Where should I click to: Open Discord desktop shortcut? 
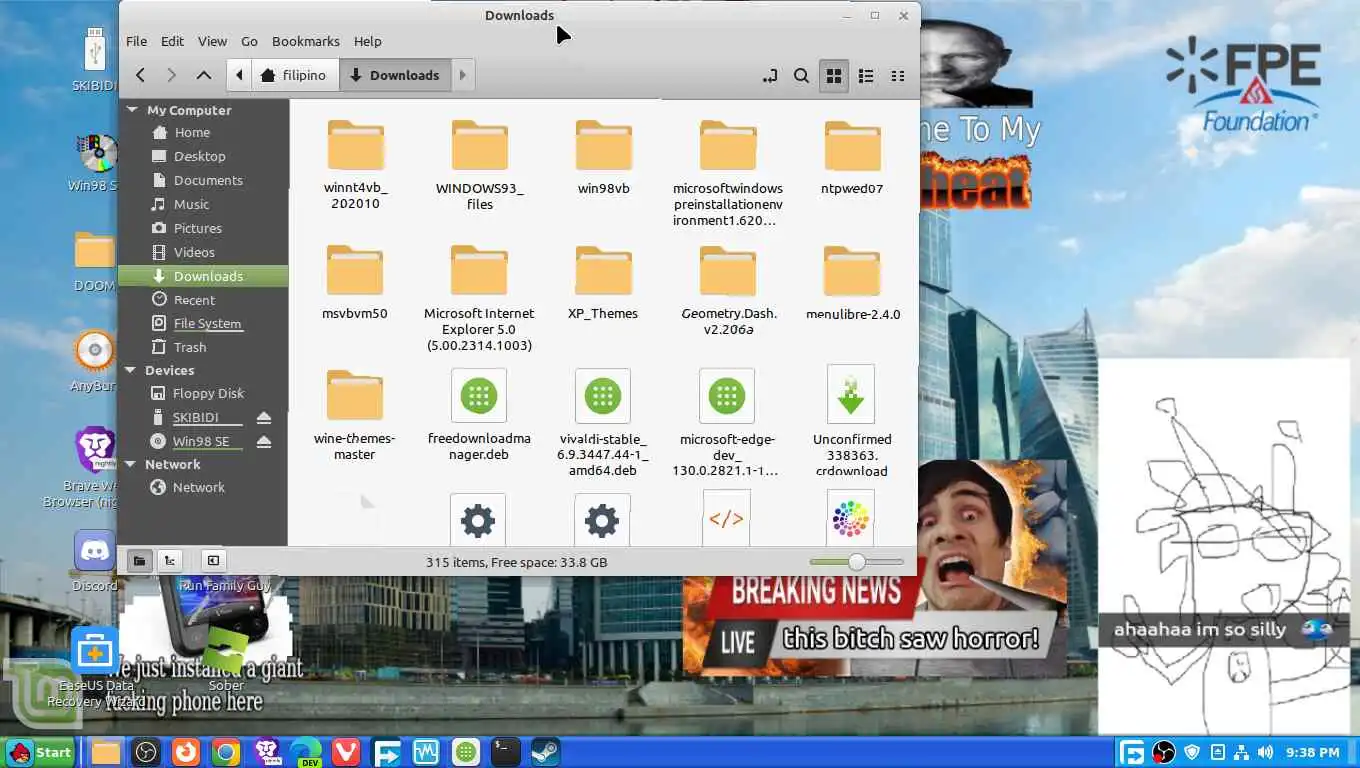[x=95, y=561]
